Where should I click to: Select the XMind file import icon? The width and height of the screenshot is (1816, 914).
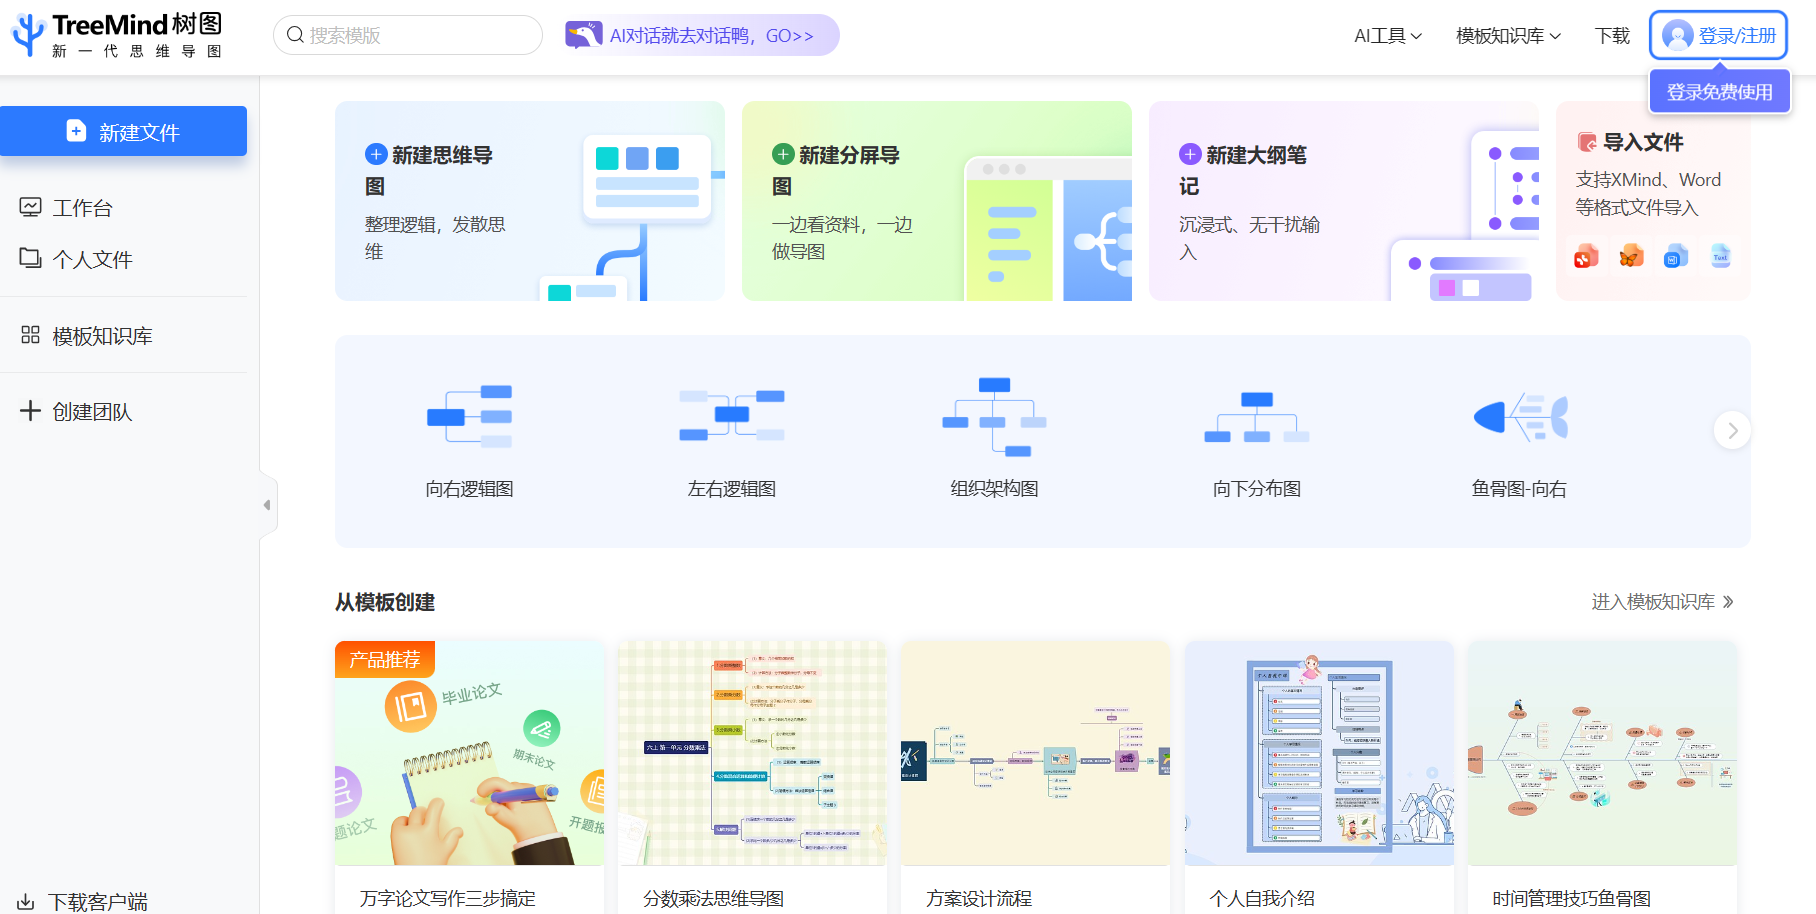tap(1585, 256)
